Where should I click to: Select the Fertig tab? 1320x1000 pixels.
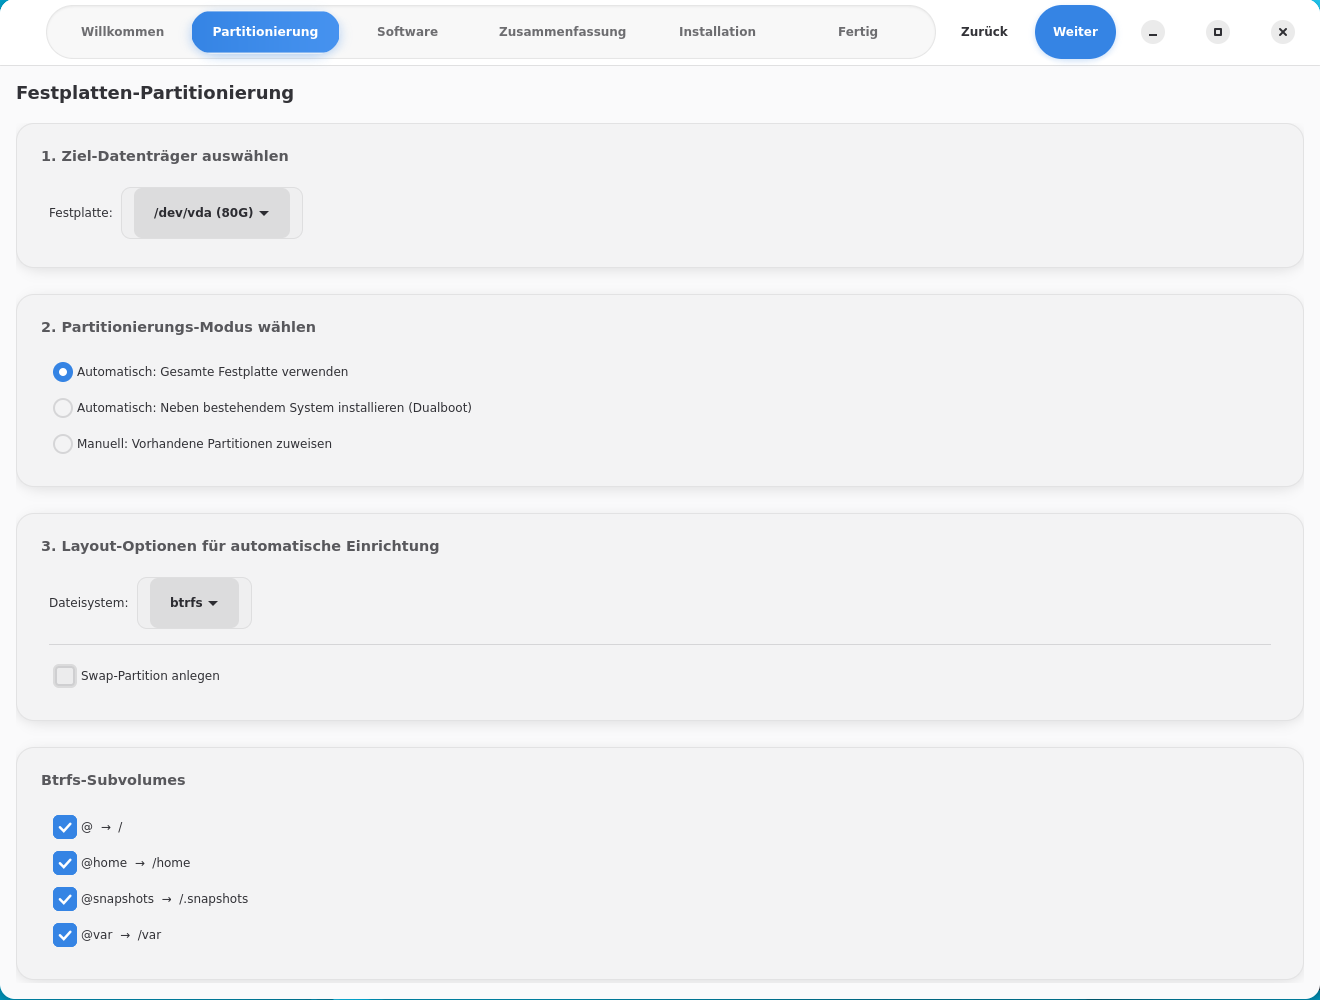tap(857, 32)
